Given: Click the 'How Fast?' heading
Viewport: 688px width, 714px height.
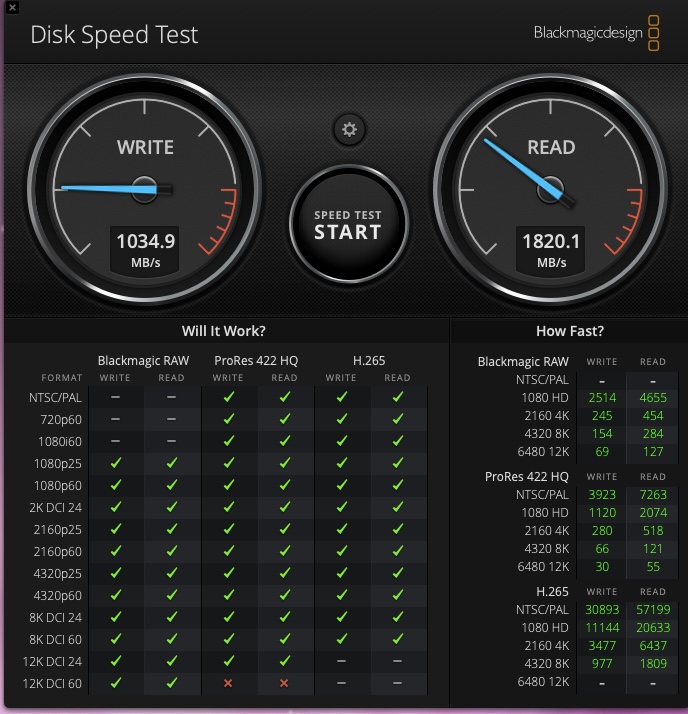Looking at the screenshot, I should click(570, 331).
